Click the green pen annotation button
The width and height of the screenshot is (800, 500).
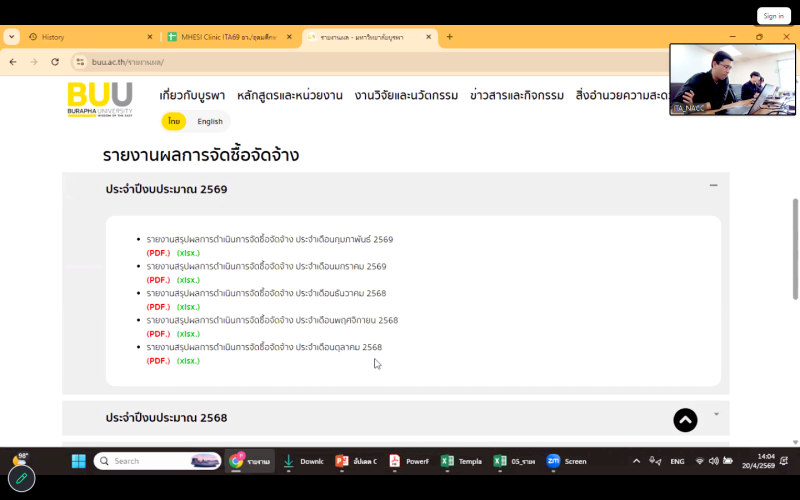coord(21,479)
